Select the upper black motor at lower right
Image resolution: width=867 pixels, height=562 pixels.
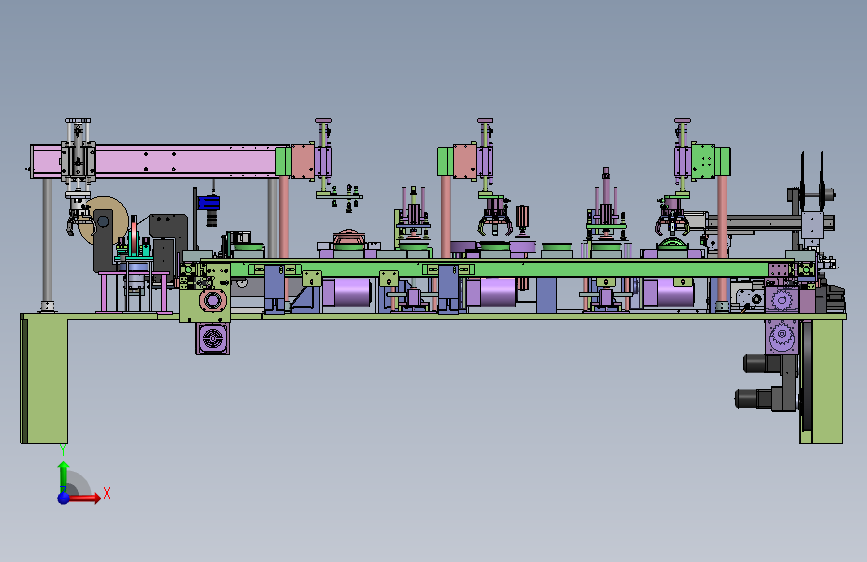point(761,363)
